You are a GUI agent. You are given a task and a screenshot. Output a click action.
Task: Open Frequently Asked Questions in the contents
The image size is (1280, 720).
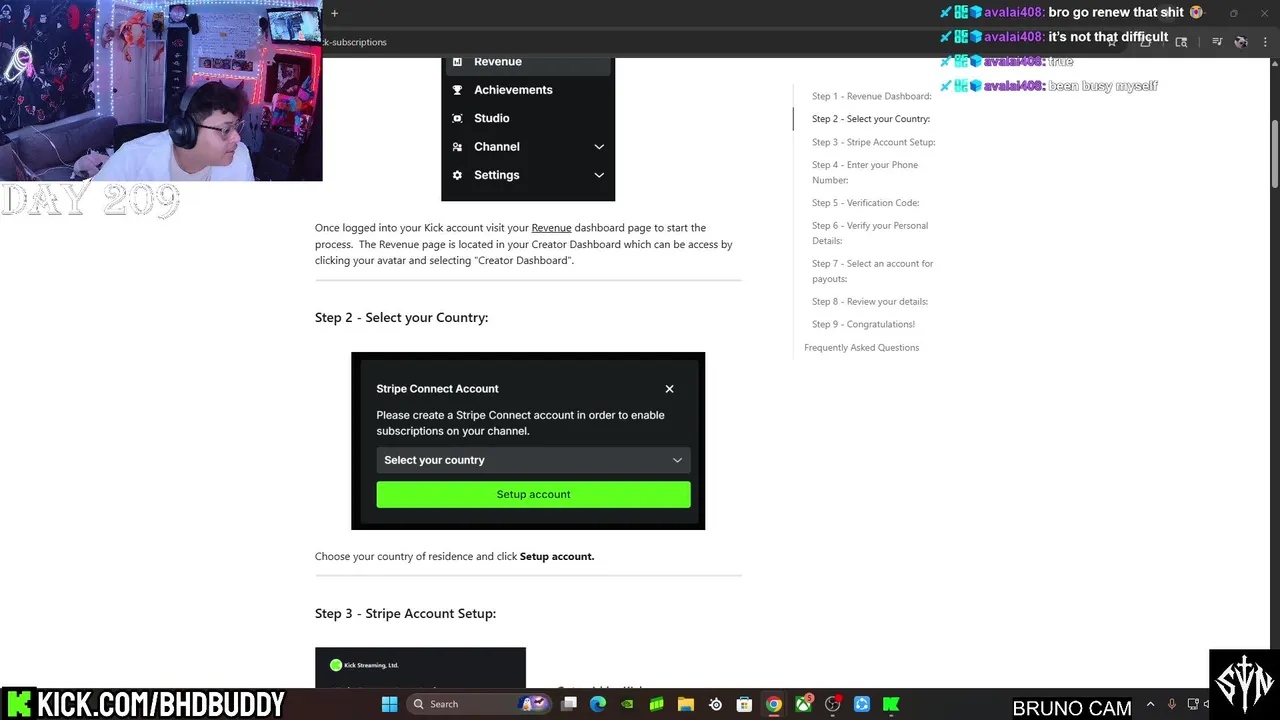tap(861, 348)
